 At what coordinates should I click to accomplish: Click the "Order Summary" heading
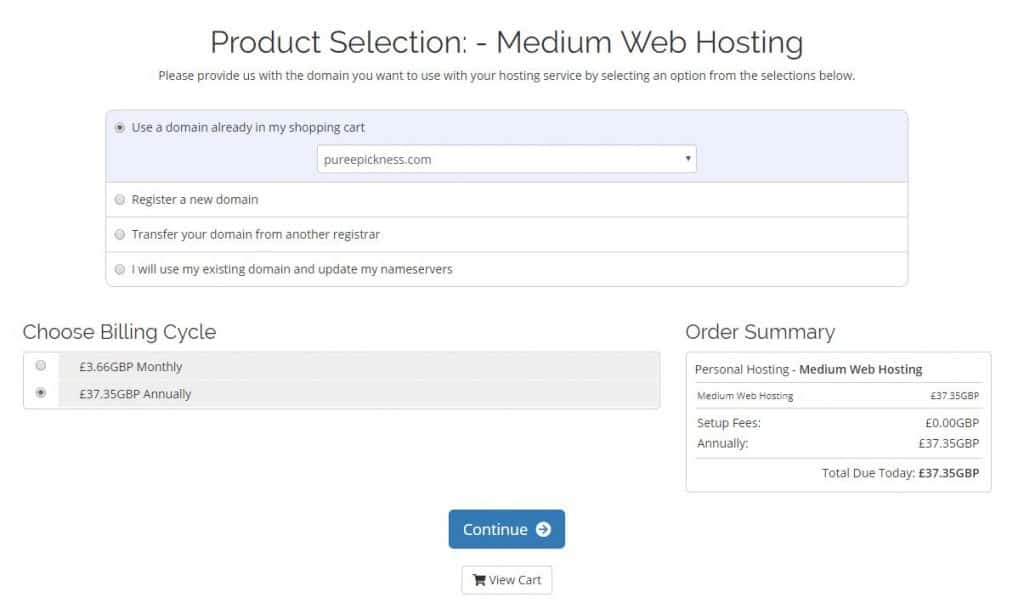click(x=759, y=332)
